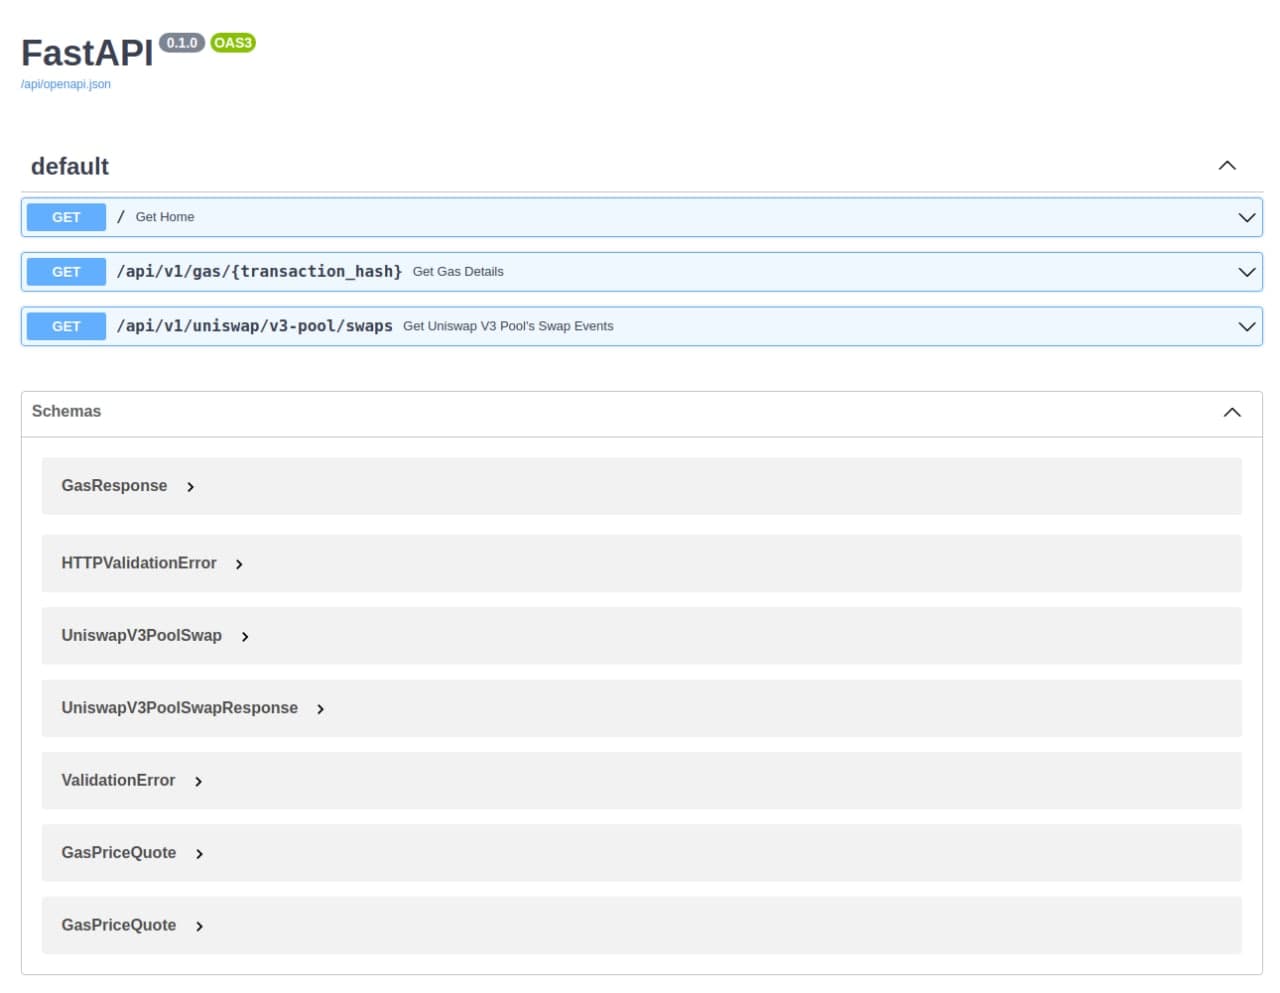Expand the Get Gas Details endpoint arrow
This screenshot has width=1280, height=993.
coord(1246,272)
